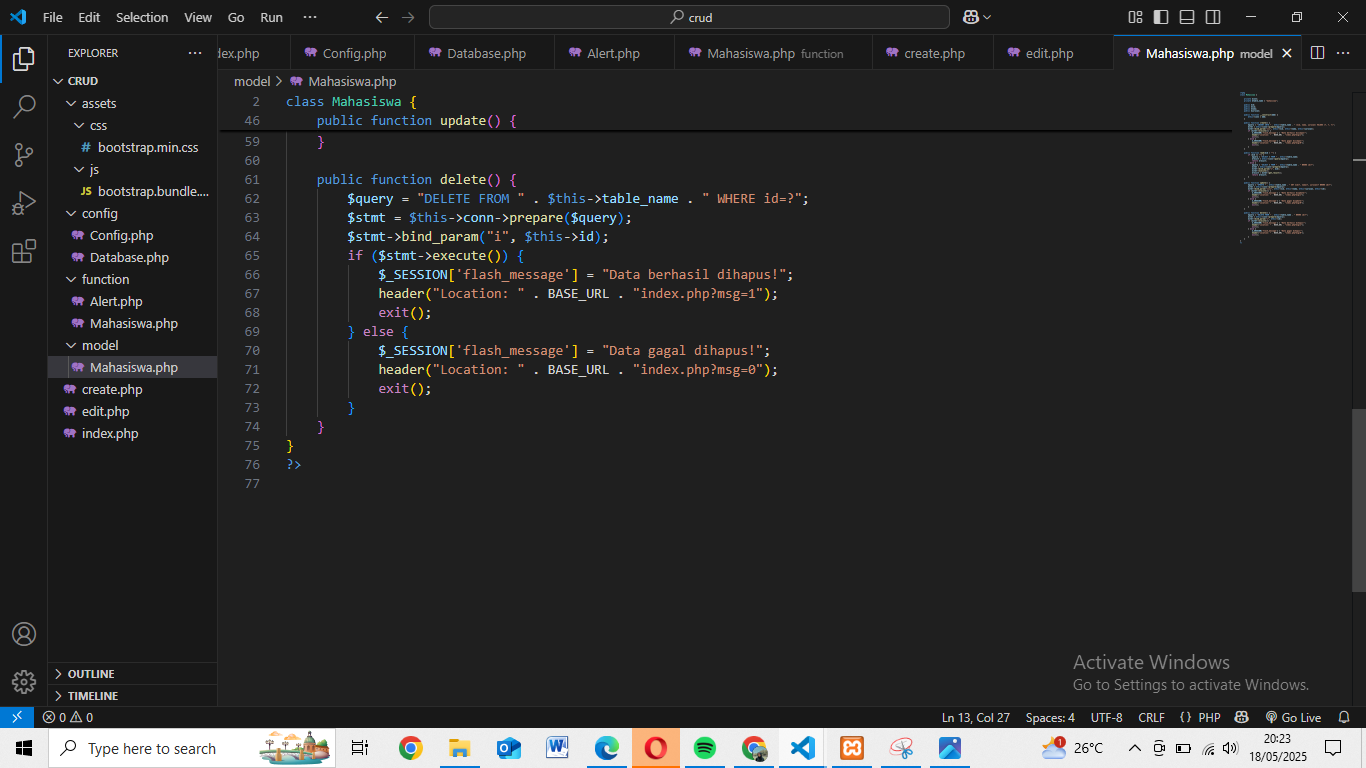
Task: Open the Extensions view
Action: click(24, 251)
